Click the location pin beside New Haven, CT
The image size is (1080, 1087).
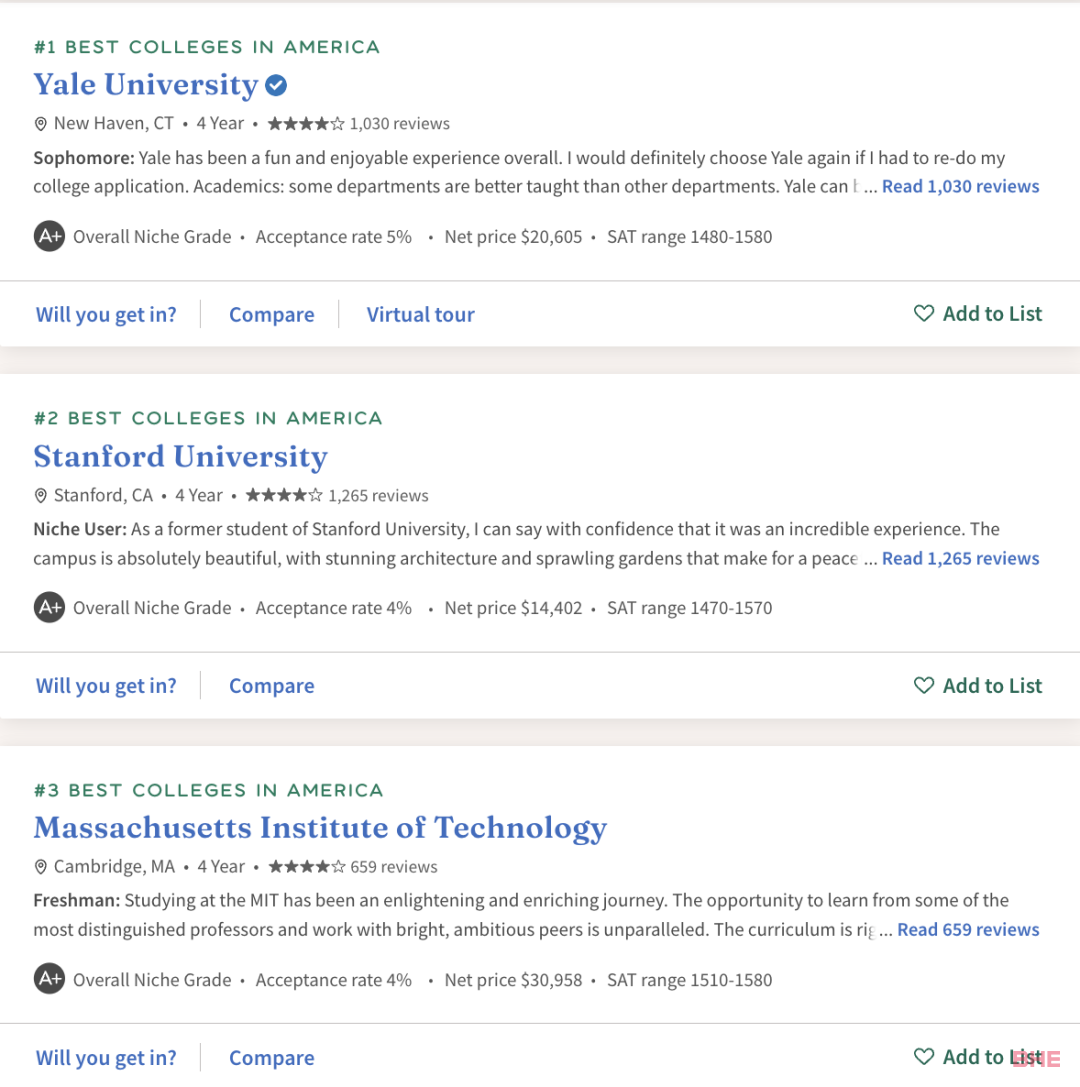(x=41, y=124)
